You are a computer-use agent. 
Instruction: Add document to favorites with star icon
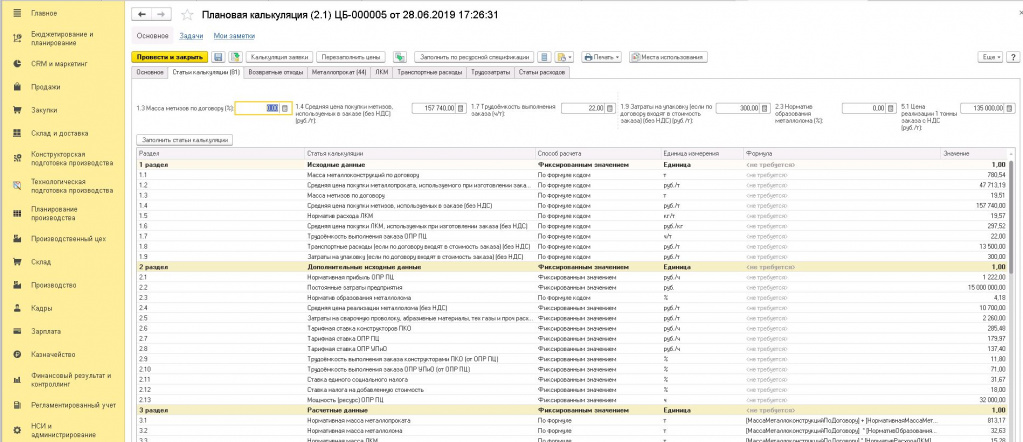coord(187,14)
